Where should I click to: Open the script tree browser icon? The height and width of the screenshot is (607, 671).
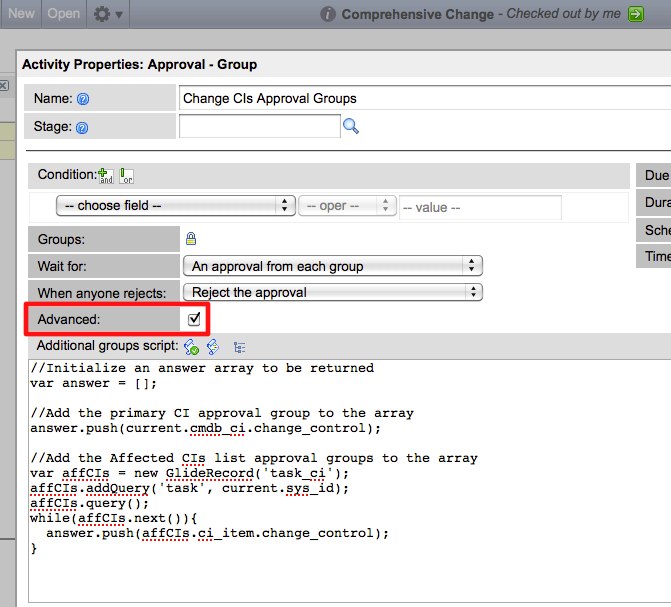tap(239, 347)
